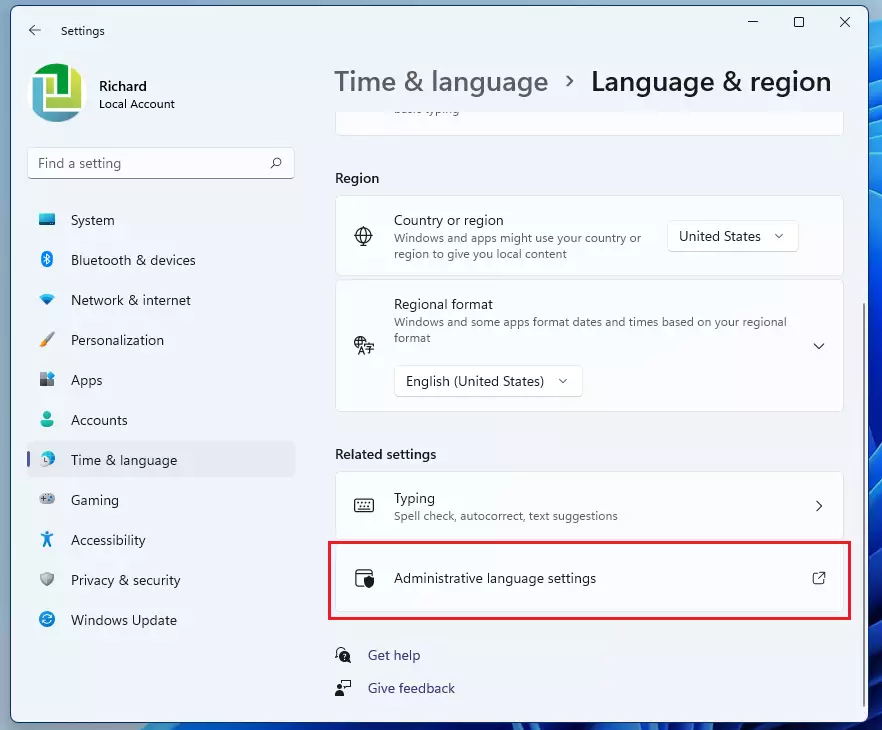Click the Local Account label
The height and width of the screenshot is (730, 882).
click(137, 104)
